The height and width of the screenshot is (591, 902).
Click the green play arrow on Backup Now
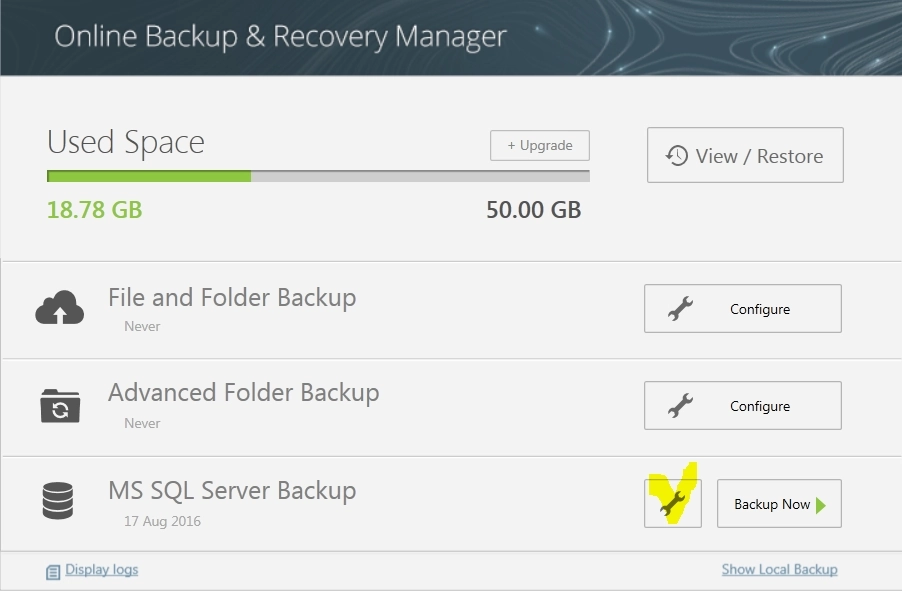pyautogui.click(x=821, y=505)
